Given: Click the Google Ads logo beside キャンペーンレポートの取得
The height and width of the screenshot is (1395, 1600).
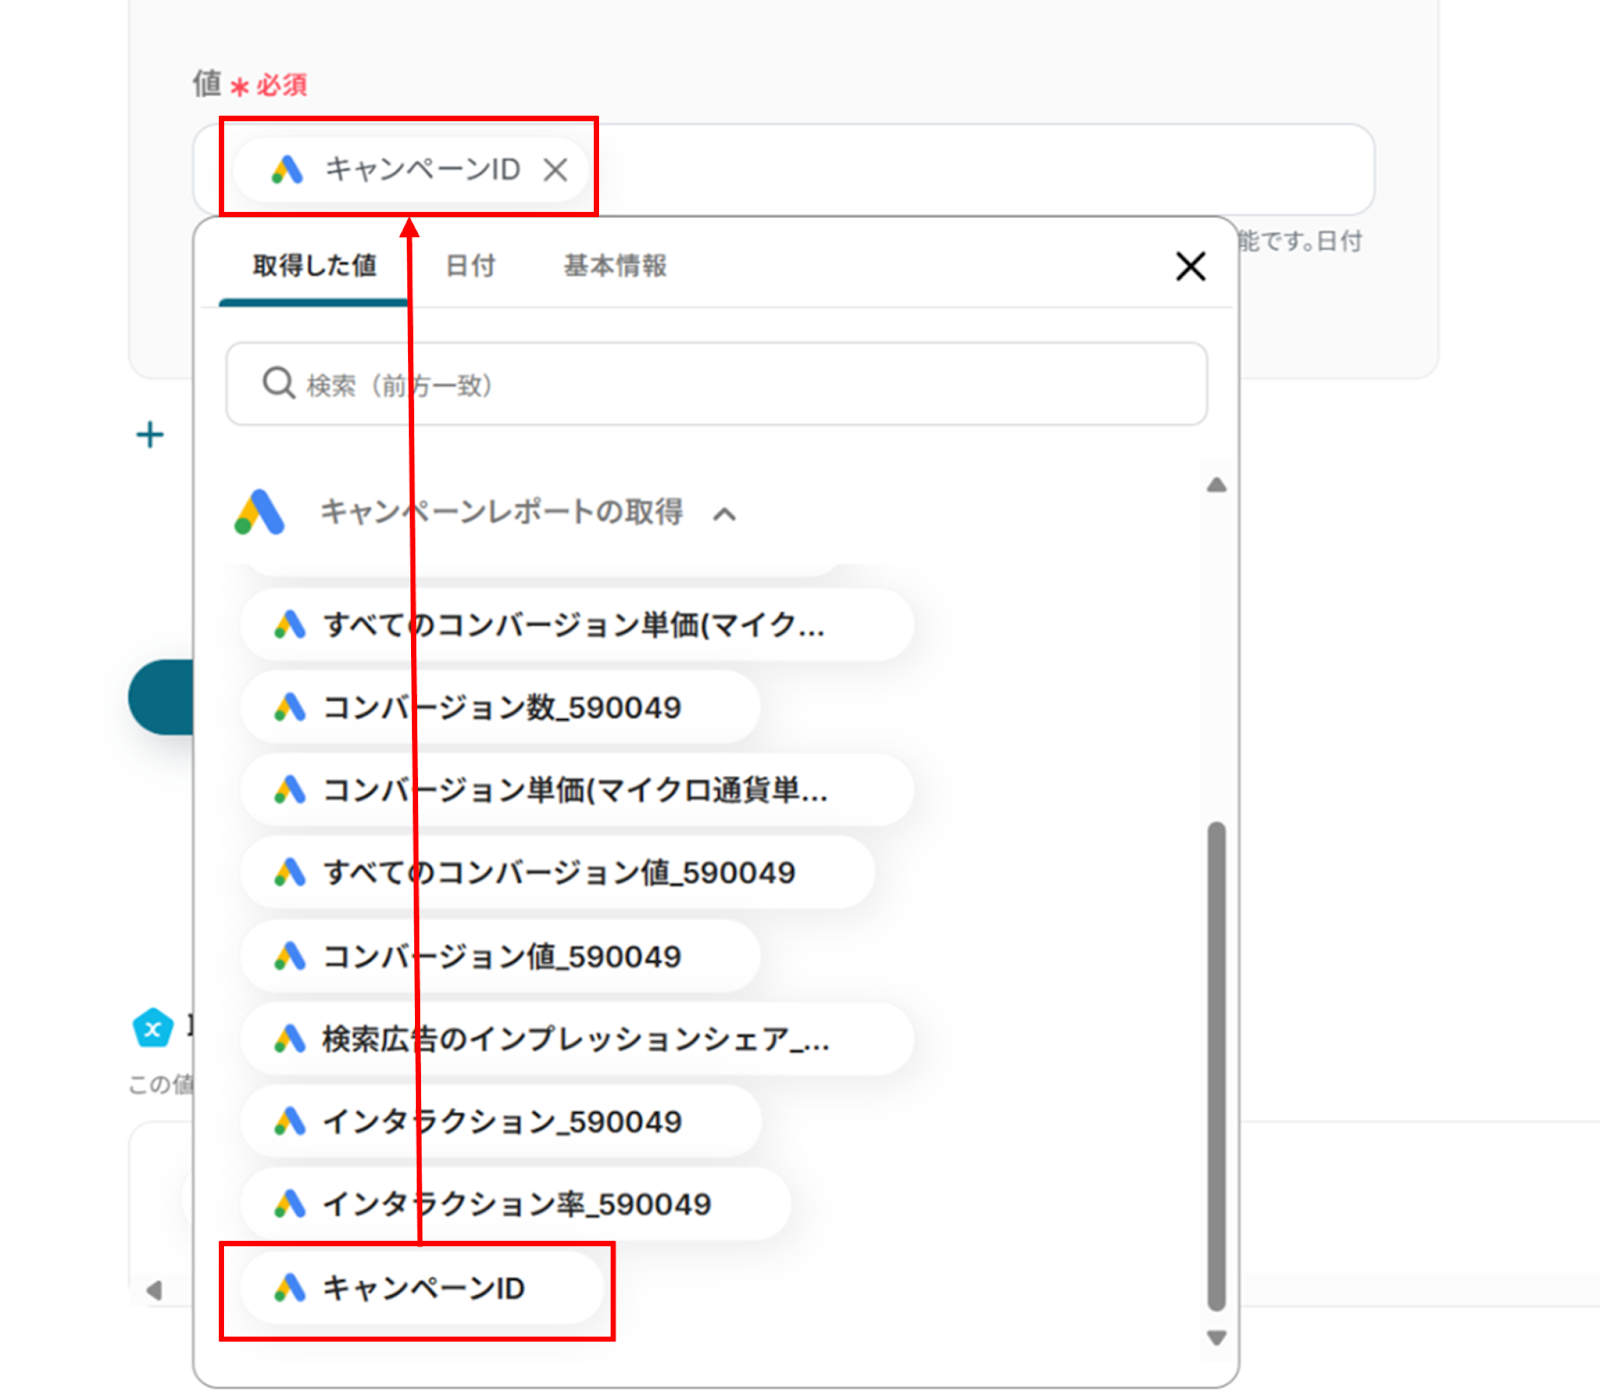Looking at the screenshot, I should click(260, 512).
